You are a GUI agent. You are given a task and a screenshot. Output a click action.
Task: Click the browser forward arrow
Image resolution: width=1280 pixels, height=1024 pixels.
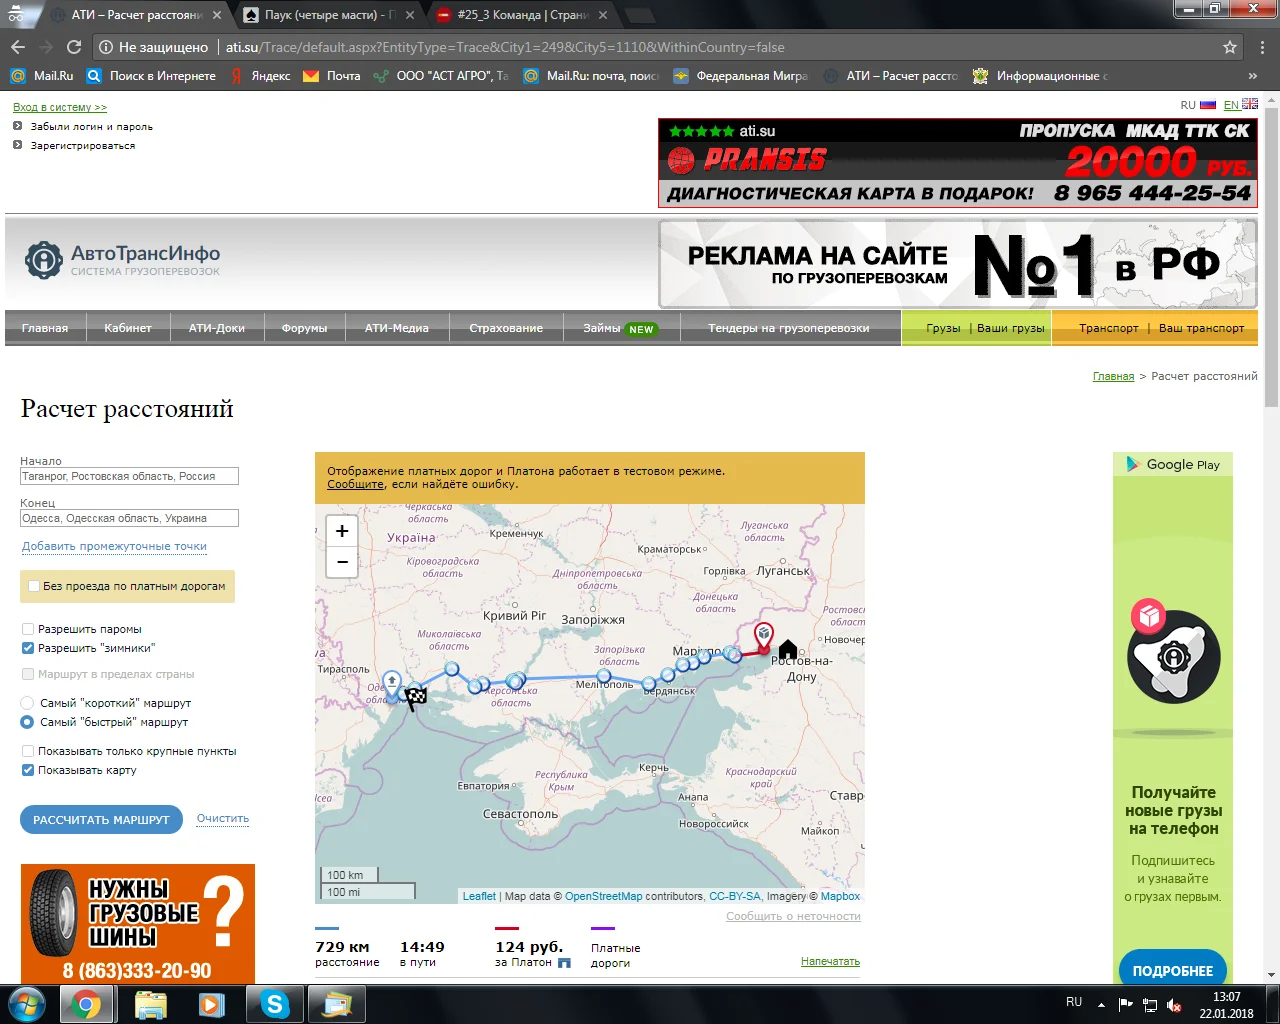(x=45, y=47)
